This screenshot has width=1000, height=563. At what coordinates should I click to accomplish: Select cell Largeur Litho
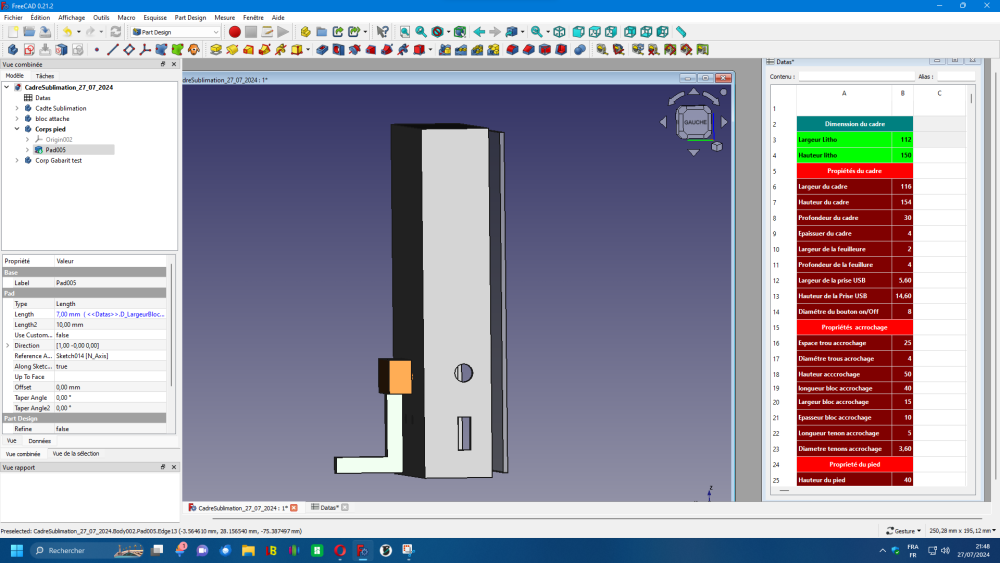(x=844, y=140)
